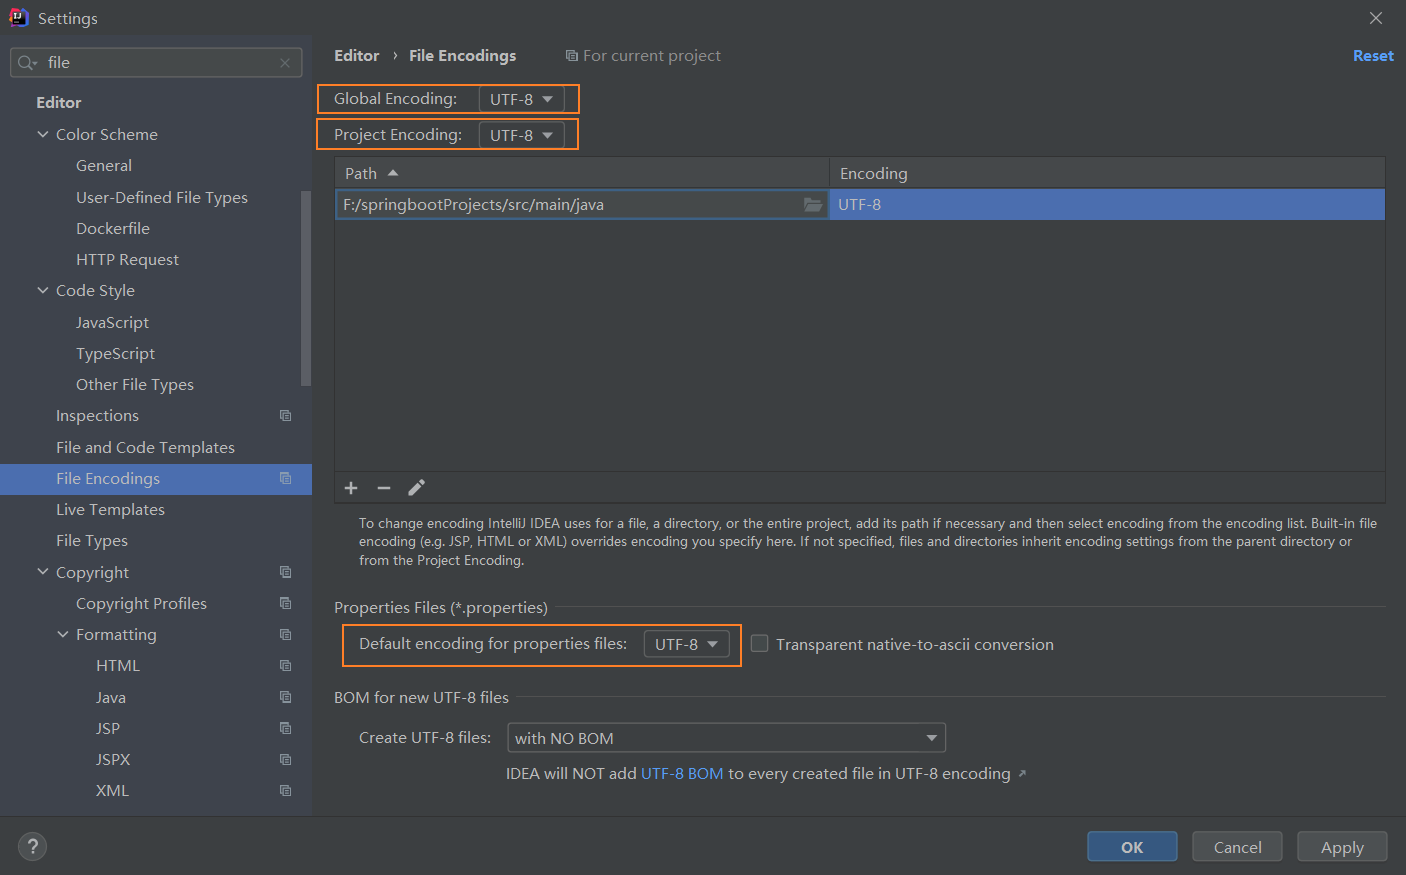
Task: Click the external link arrow after BOM note
Action: pos(1022,774)
